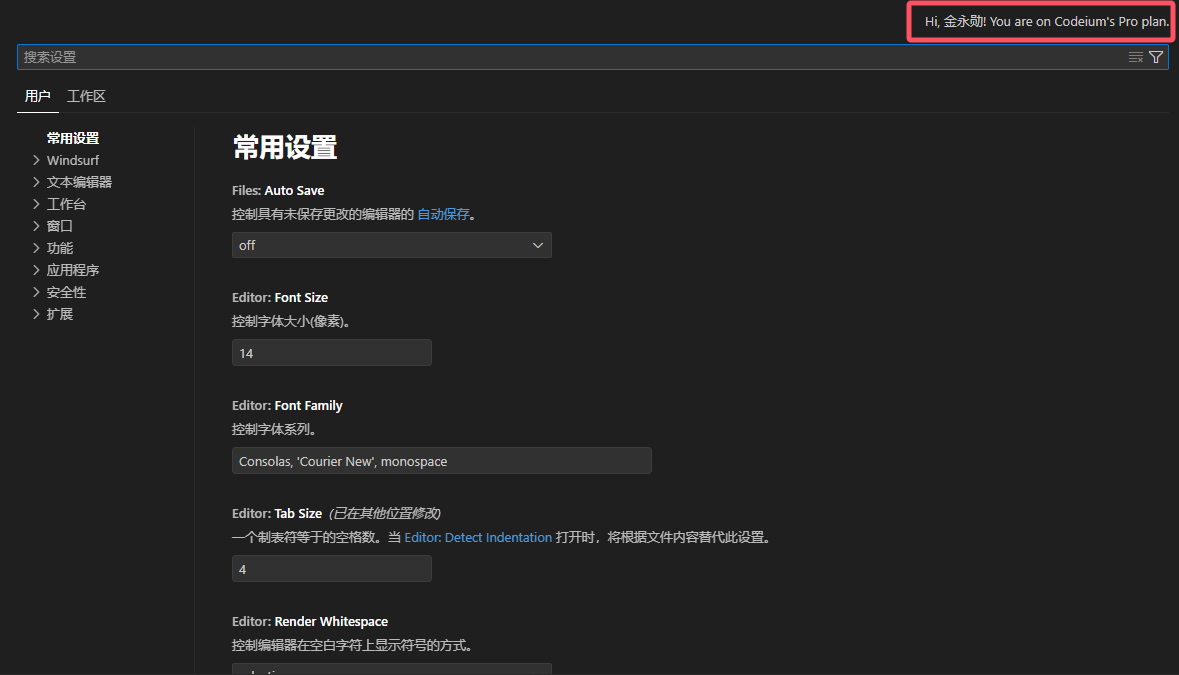Expand the Windsurf chevron in the tree
The height and width of the screenshot is (675, 1179).
pos(36,160)
